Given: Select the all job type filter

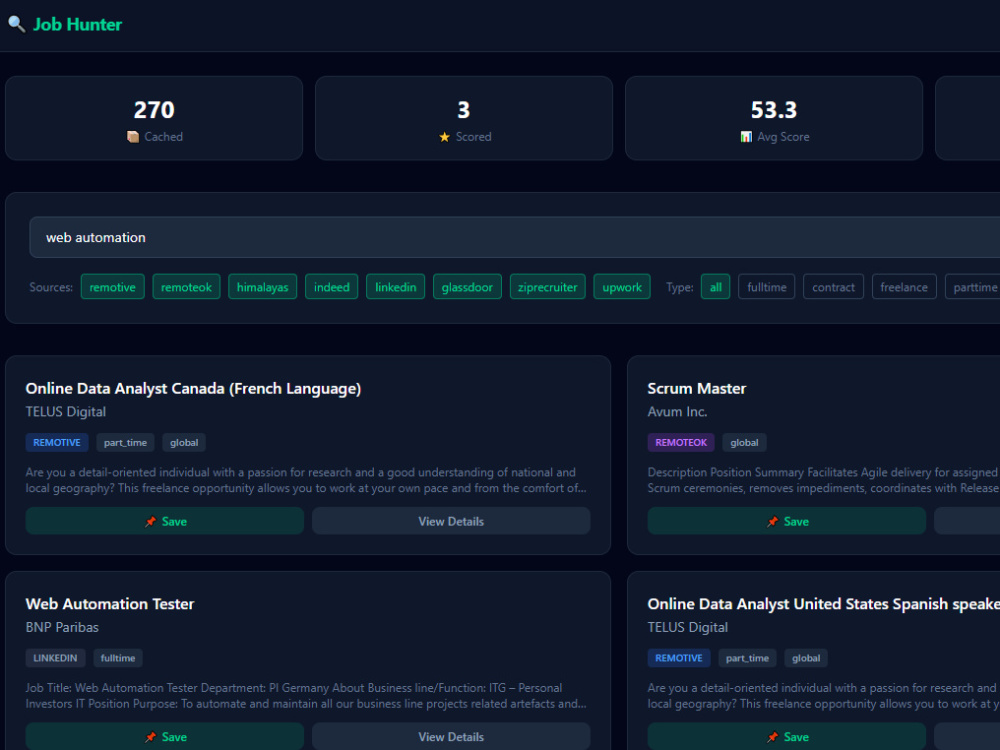Looking at the screenshot, I should tap(716, 287).
